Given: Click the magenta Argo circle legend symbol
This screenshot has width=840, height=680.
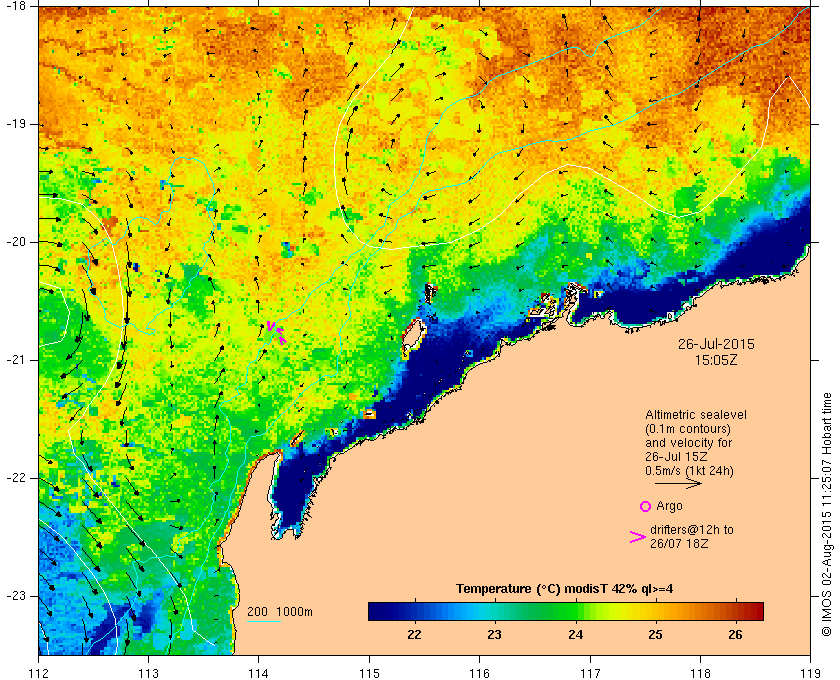Looking at the screenshot, I should point(646,506).
